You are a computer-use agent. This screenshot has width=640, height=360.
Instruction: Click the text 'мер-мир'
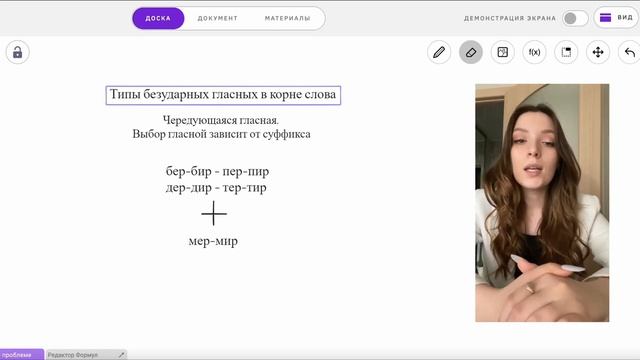(x=213, y=241)
